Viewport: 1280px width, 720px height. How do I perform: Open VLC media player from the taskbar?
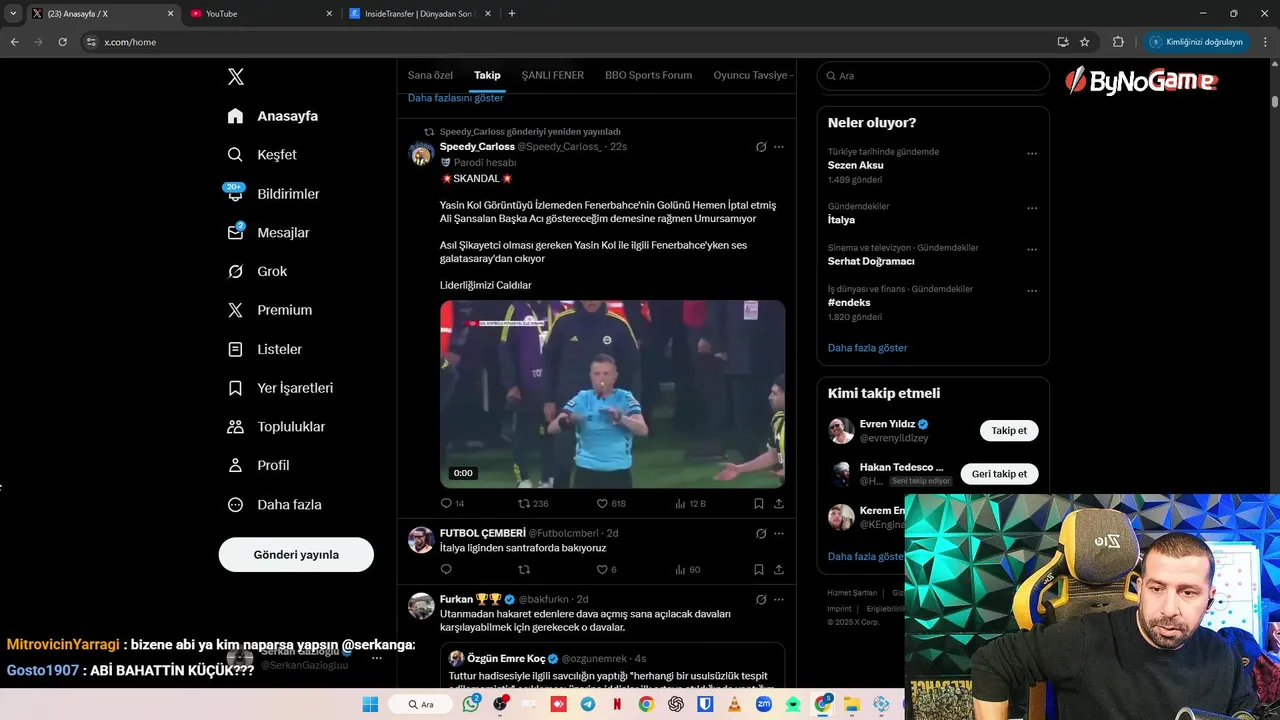point(734,704)
